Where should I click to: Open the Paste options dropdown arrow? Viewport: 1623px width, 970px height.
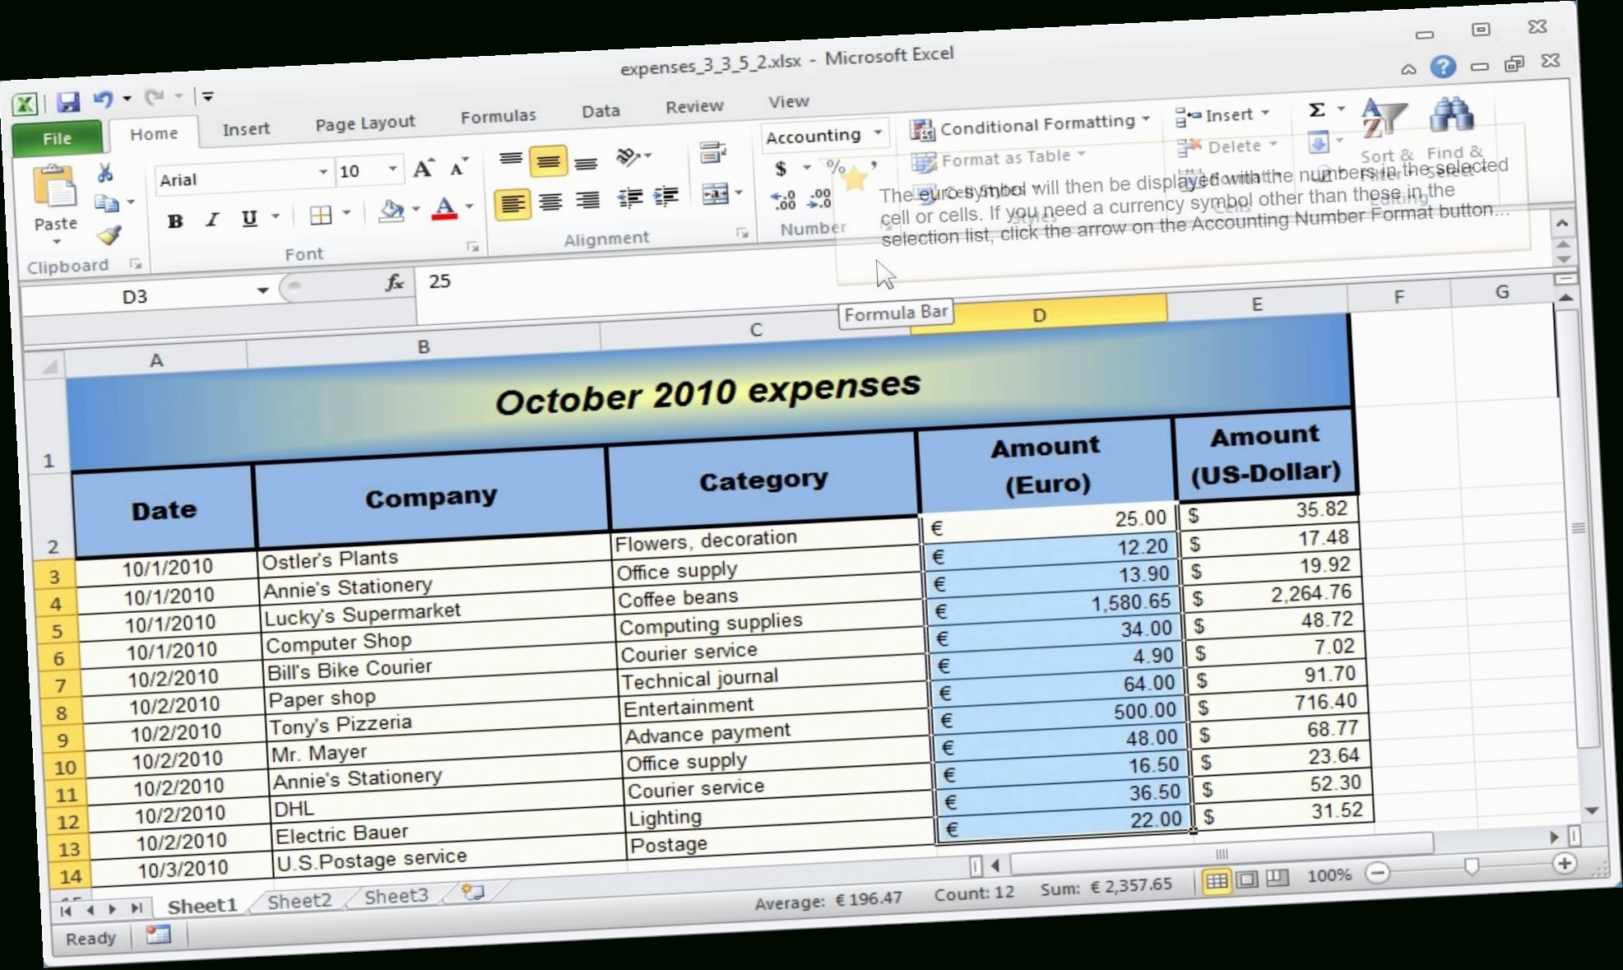pyautogui.click(x=56, y=243)
